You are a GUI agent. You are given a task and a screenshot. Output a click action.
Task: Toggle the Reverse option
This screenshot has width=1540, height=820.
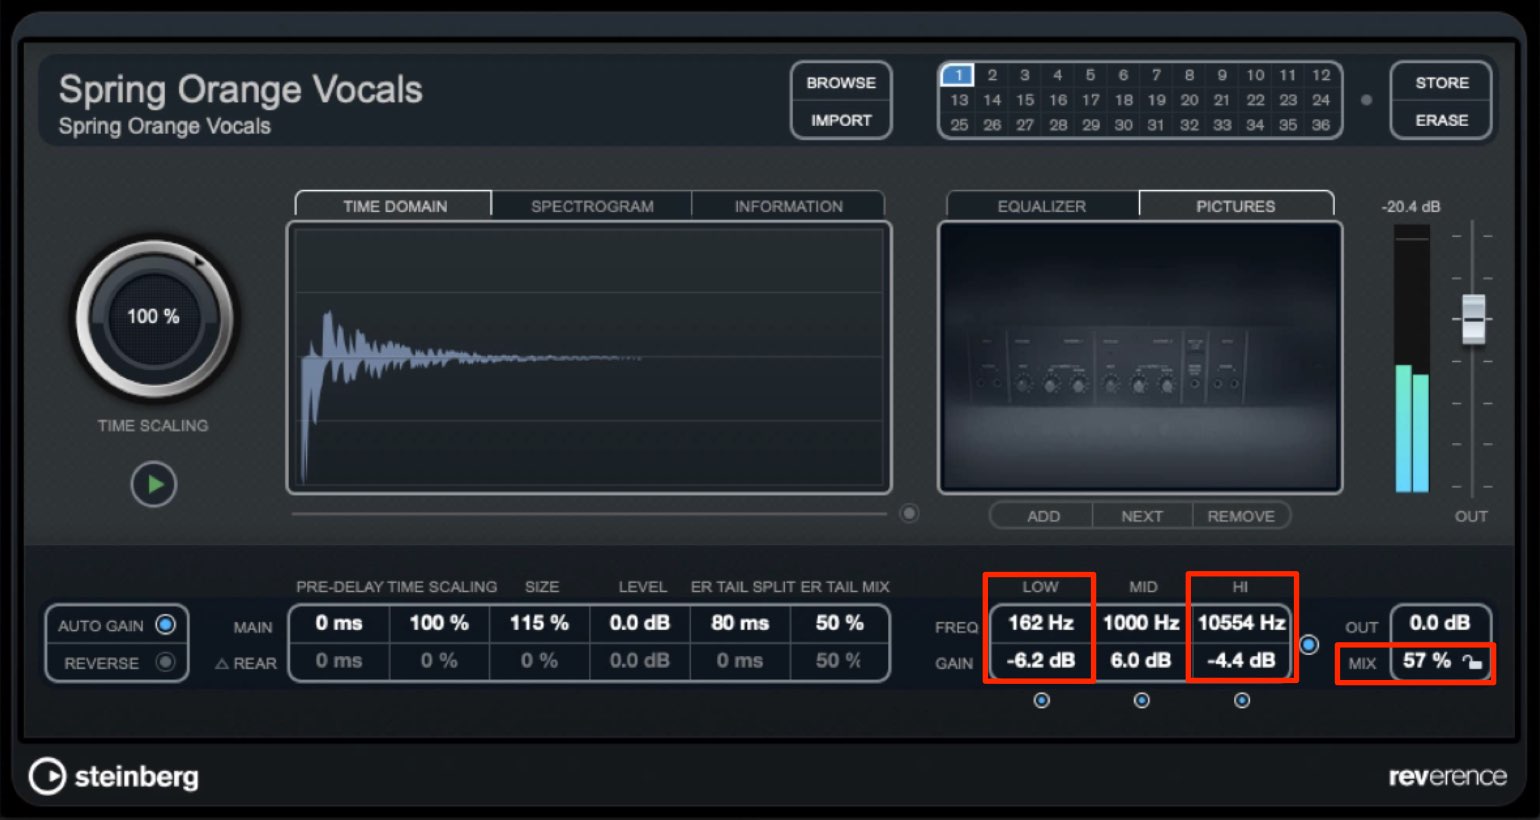tap(166, 662)
